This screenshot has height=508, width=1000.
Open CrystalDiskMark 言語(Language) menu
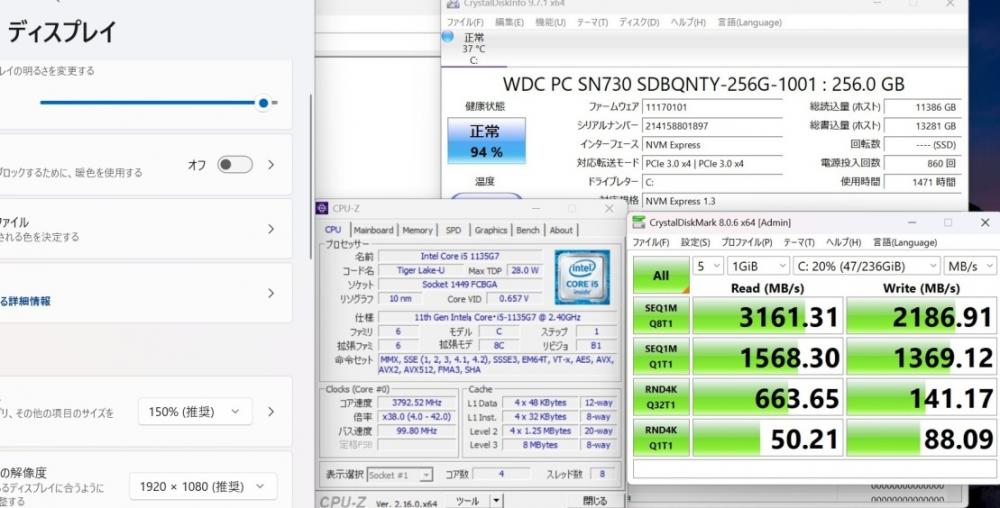904,243
